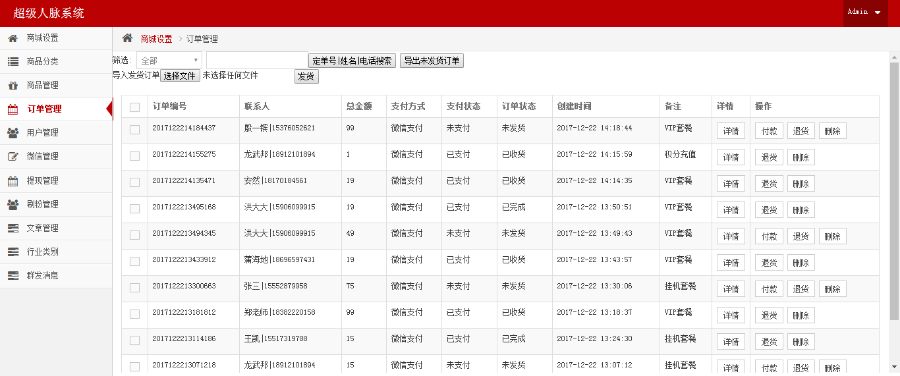Select the checkbox for the 13:50:51 order
Viewport: 900px width, 376px height.
(x=135, y=209)
